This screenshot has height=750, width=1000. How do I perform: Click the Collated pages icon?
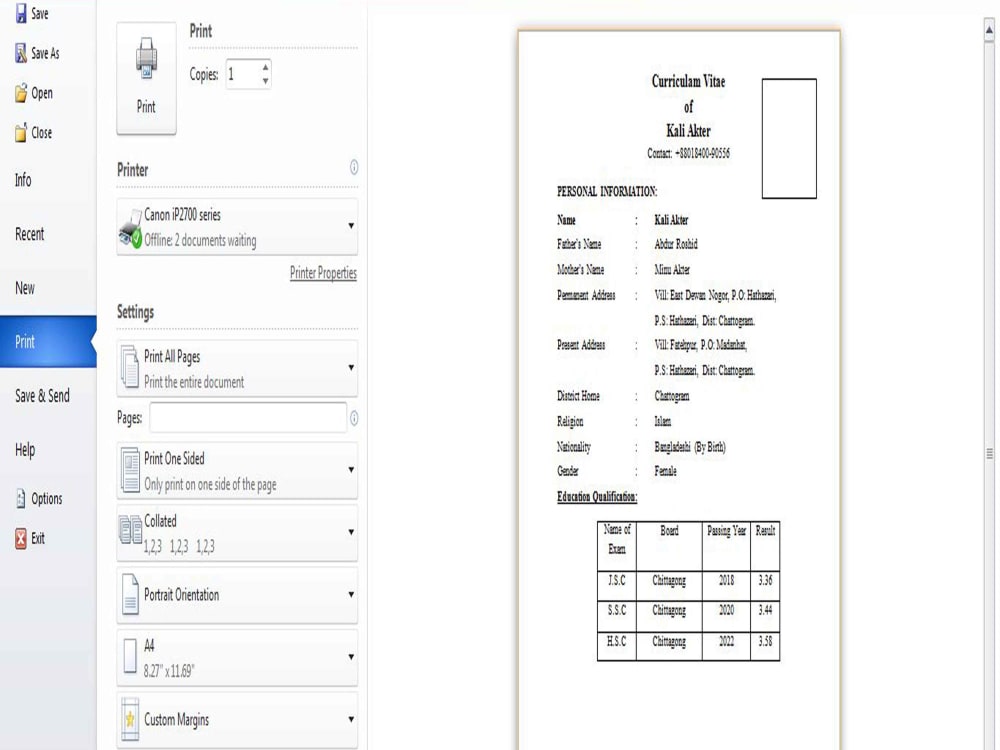[131, 530]
